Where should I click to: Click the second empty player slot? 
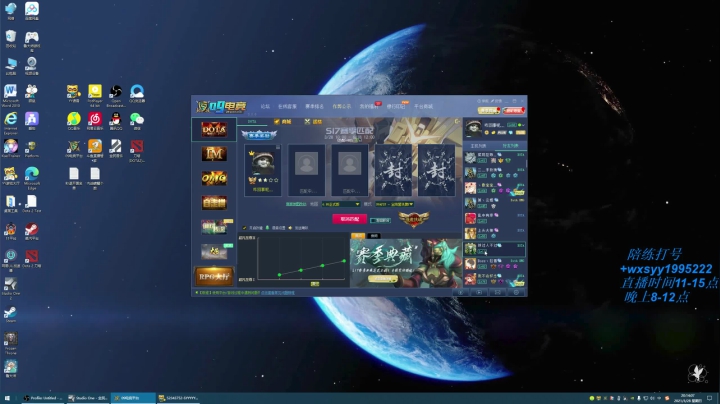306,170
